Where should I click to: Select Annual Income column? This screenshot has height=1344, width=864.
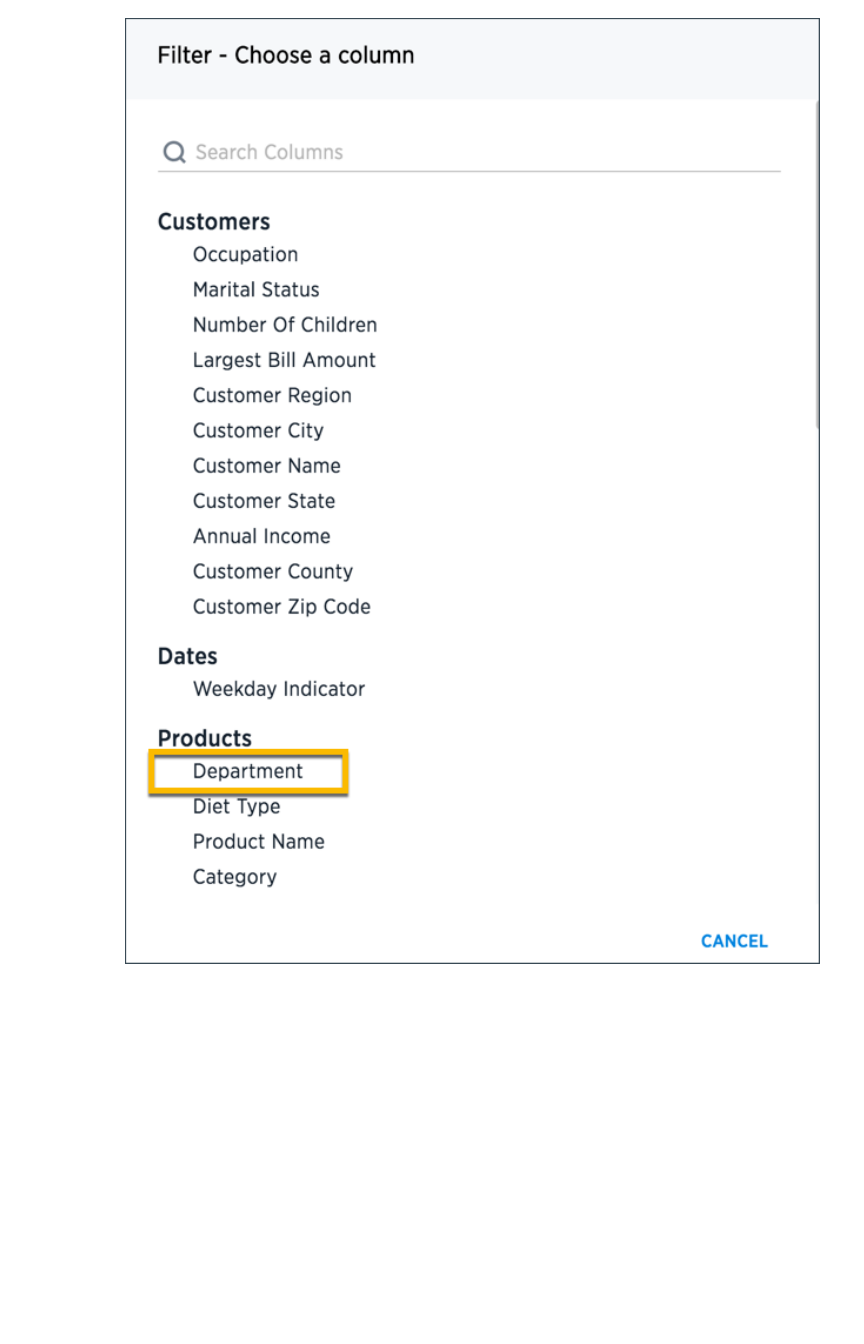pos(261,536)
